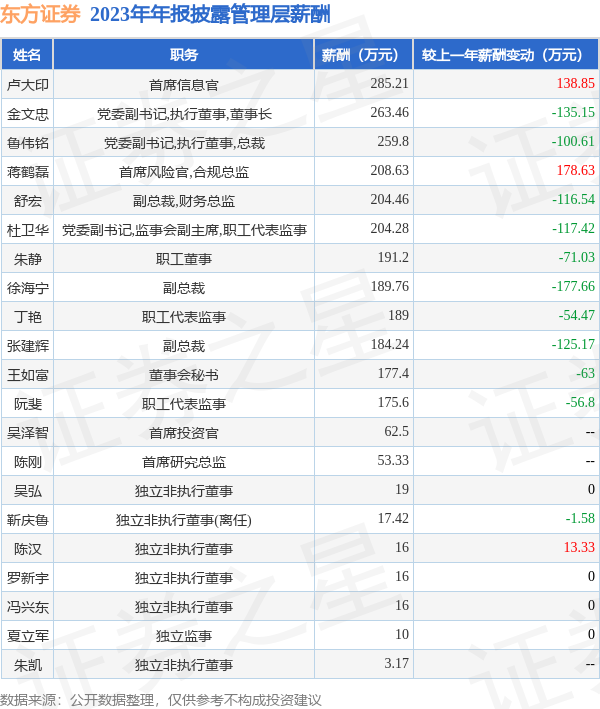Select the name 吴弘
This screenshot has width=600, height=709.
[x=28, y=491]
